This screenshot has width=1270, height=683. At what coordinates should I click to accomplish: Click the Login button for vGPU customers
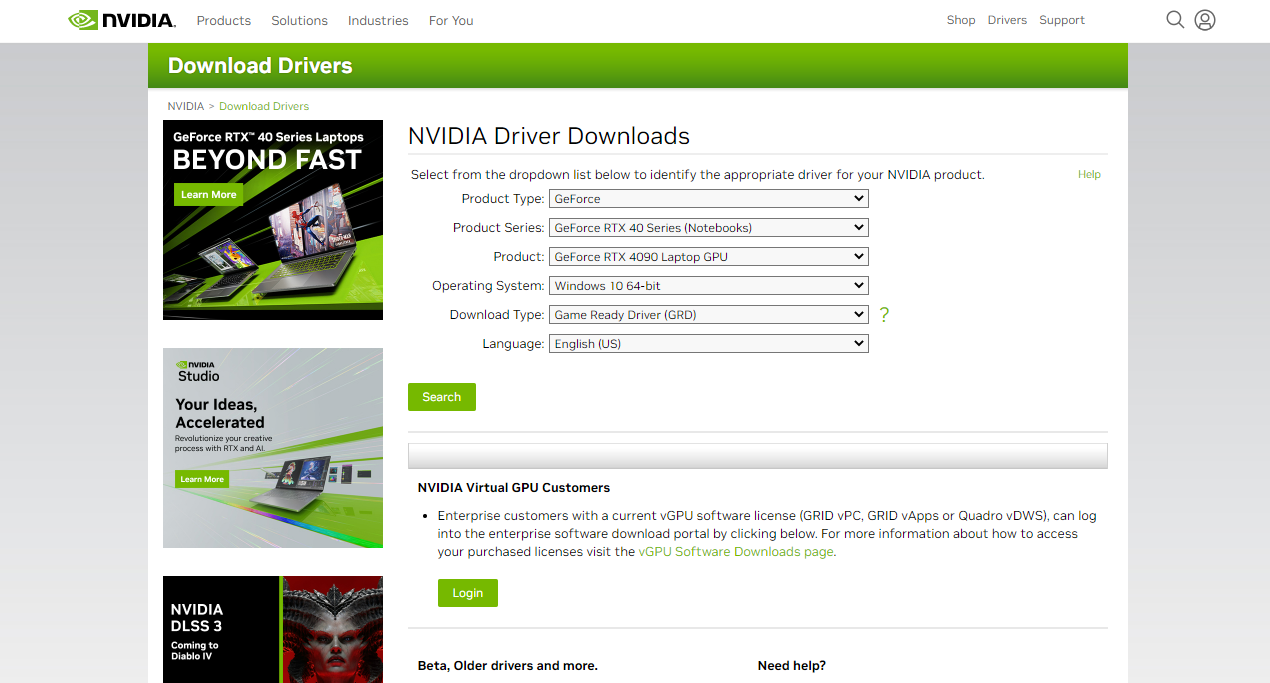click(467, 592)
